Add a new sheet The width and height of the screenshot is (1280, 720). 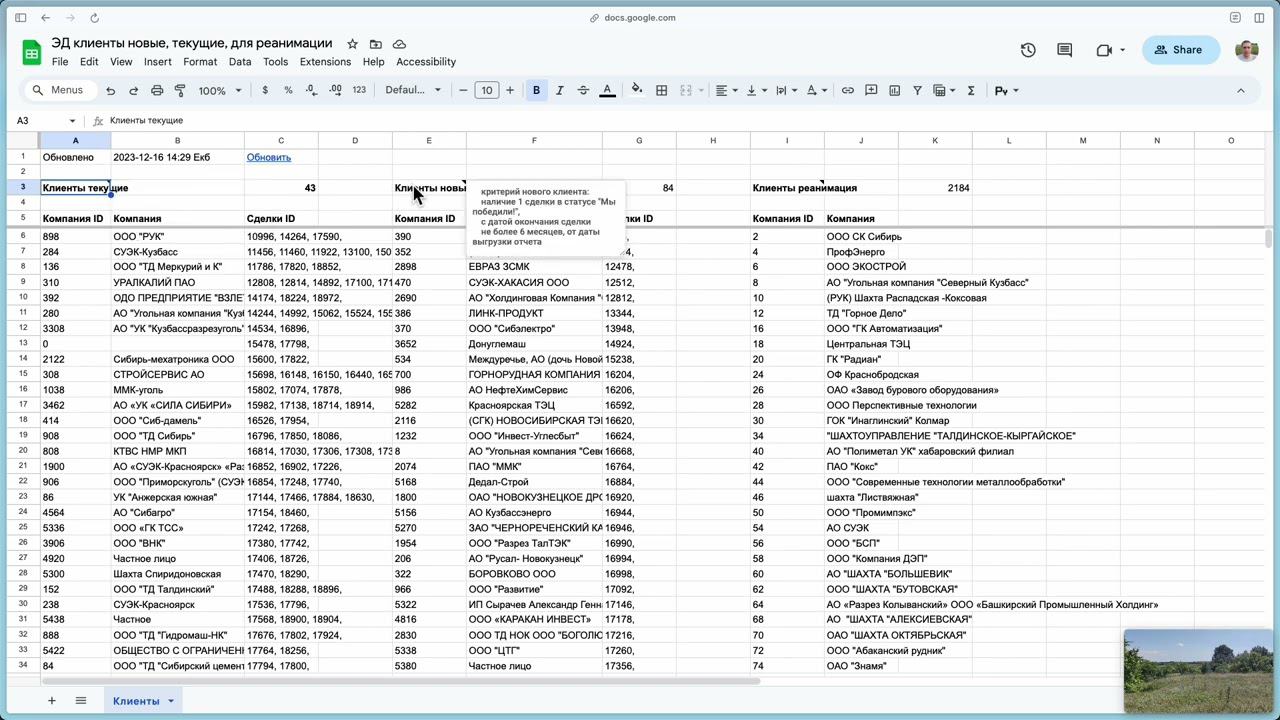pyautogui.click(x=51, y=701)
